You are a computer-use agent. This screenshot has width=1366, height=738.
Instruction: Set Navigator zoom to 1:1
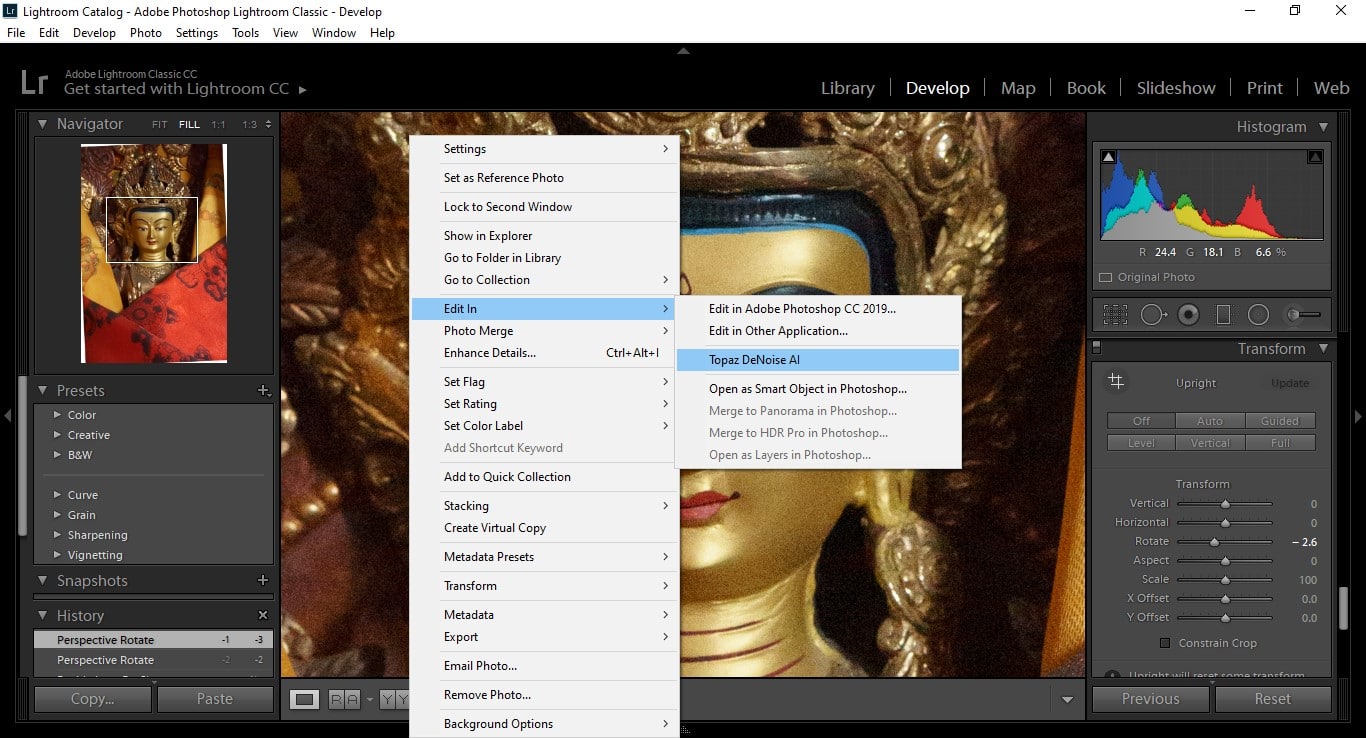(218, 125)
